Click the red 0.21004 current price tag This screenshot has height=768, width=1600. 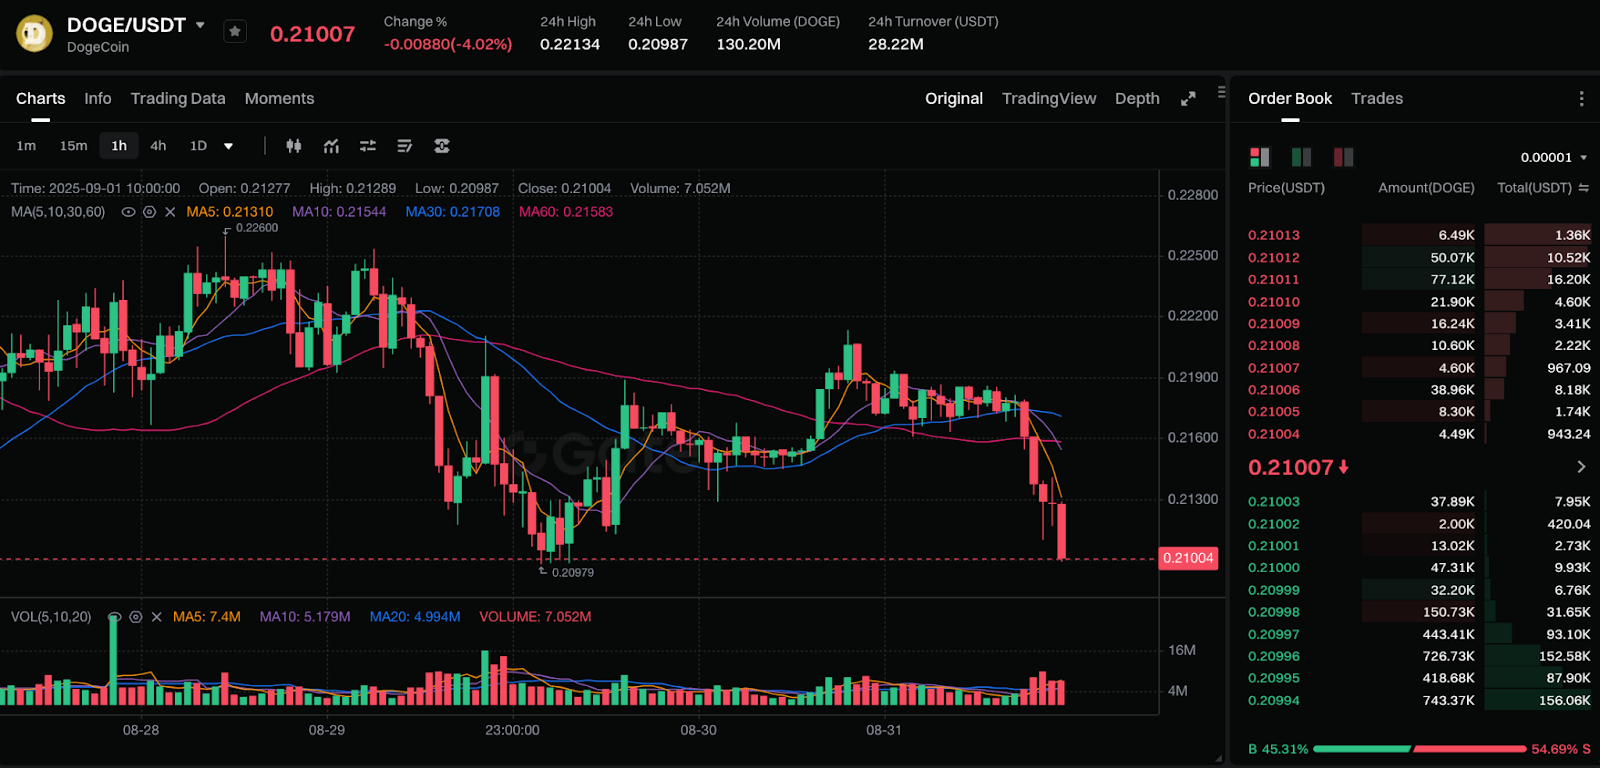(1188, 558)
